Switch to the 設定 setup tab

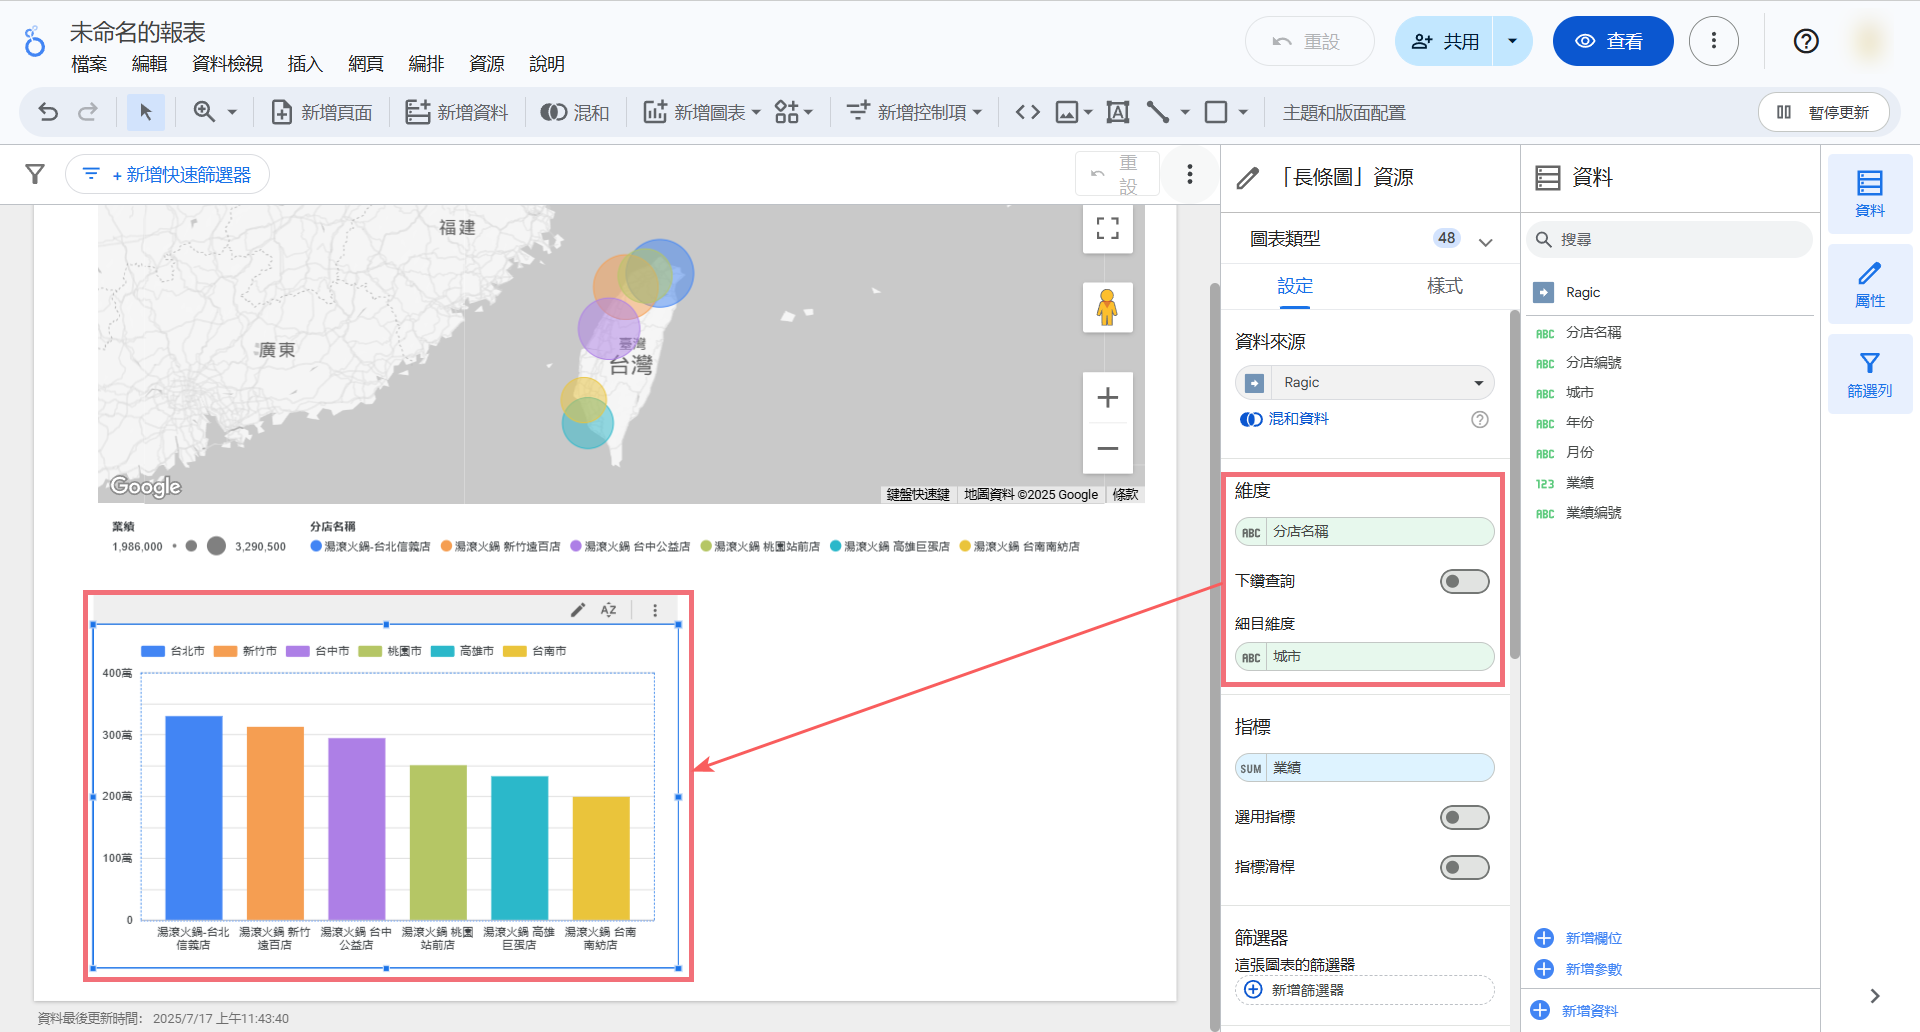pyautogui.click(x=1295, y=286)
